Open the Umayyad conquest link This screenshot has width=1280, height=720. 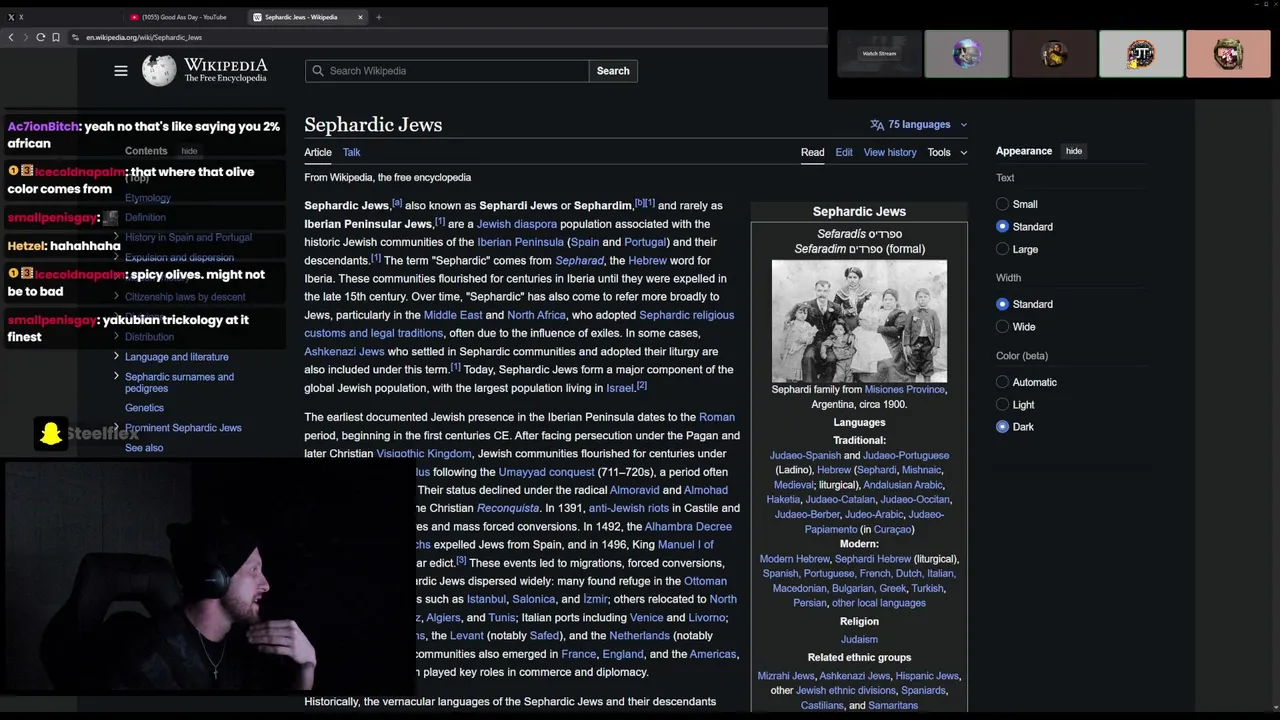546,472
